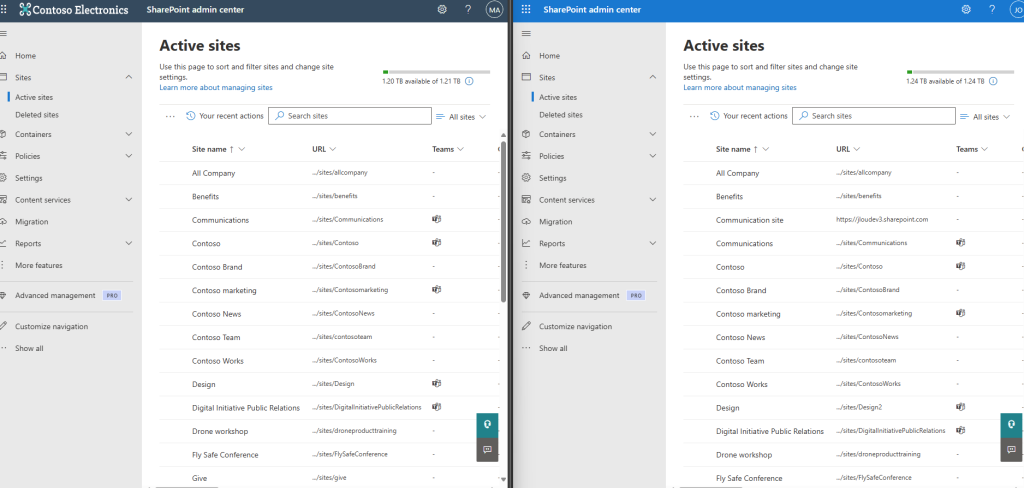Click Teams icon for Contoso marketing row, left window
The height and width of the screenshot is (488, 1024).
[436, 289]
